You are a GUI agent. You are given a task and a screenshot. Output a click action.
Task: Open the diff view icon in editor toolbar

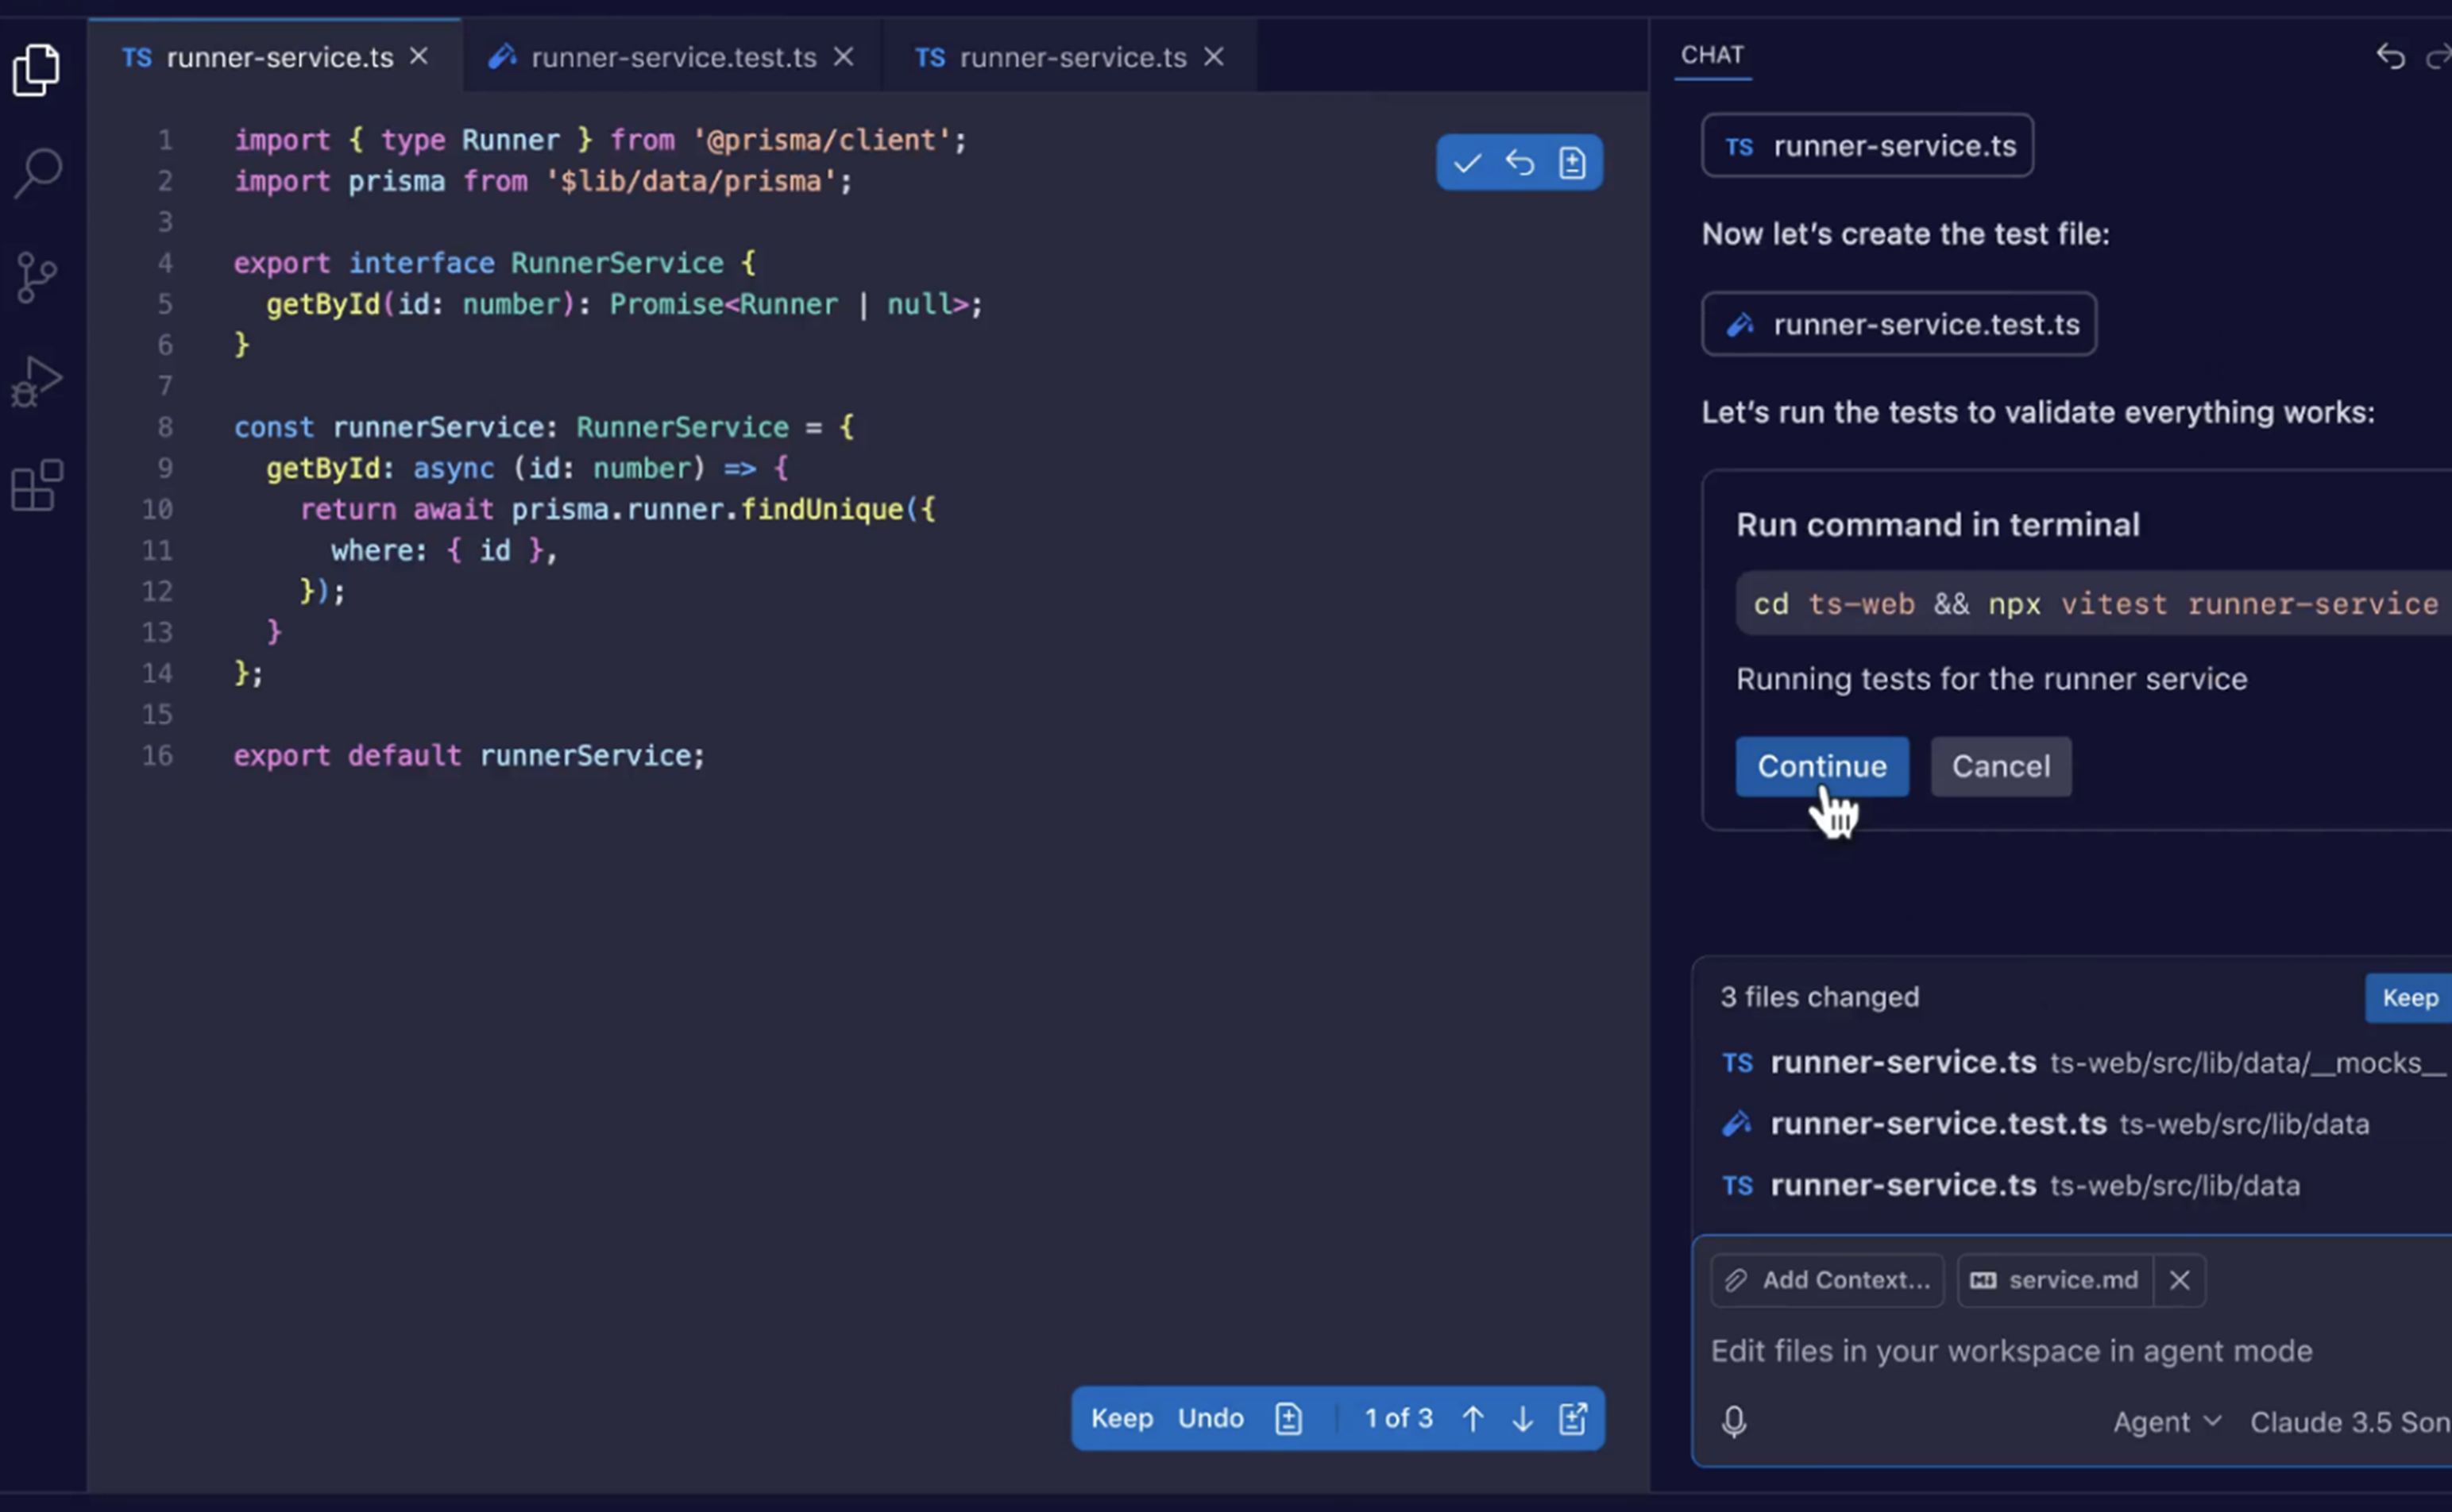[x=1572, y=162]
